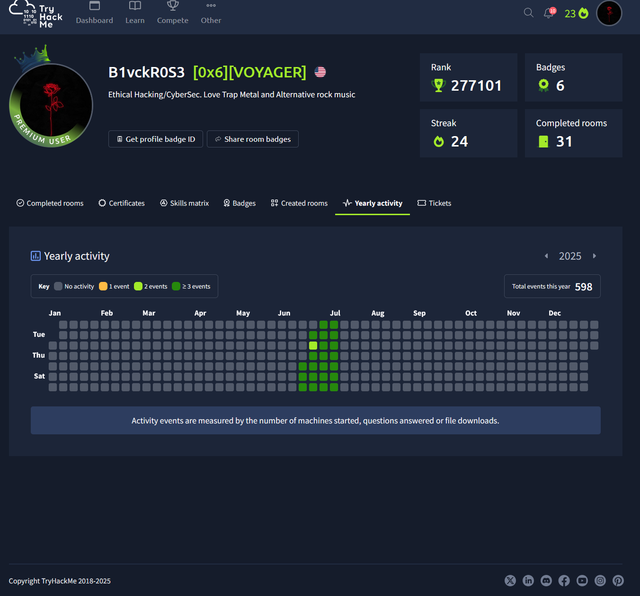The width and height of the screenshot is (640, 596).
Task: Click the Jul month label
Action: (335, 313)
